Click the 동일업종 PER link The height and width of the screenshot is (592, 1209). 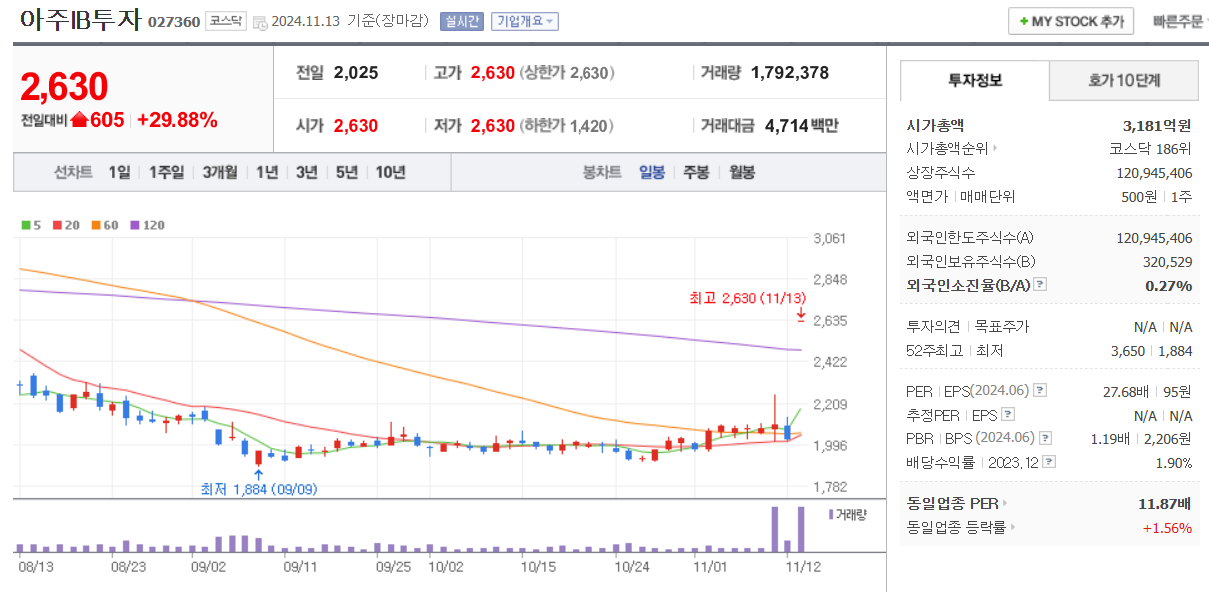tap(953, 503)
